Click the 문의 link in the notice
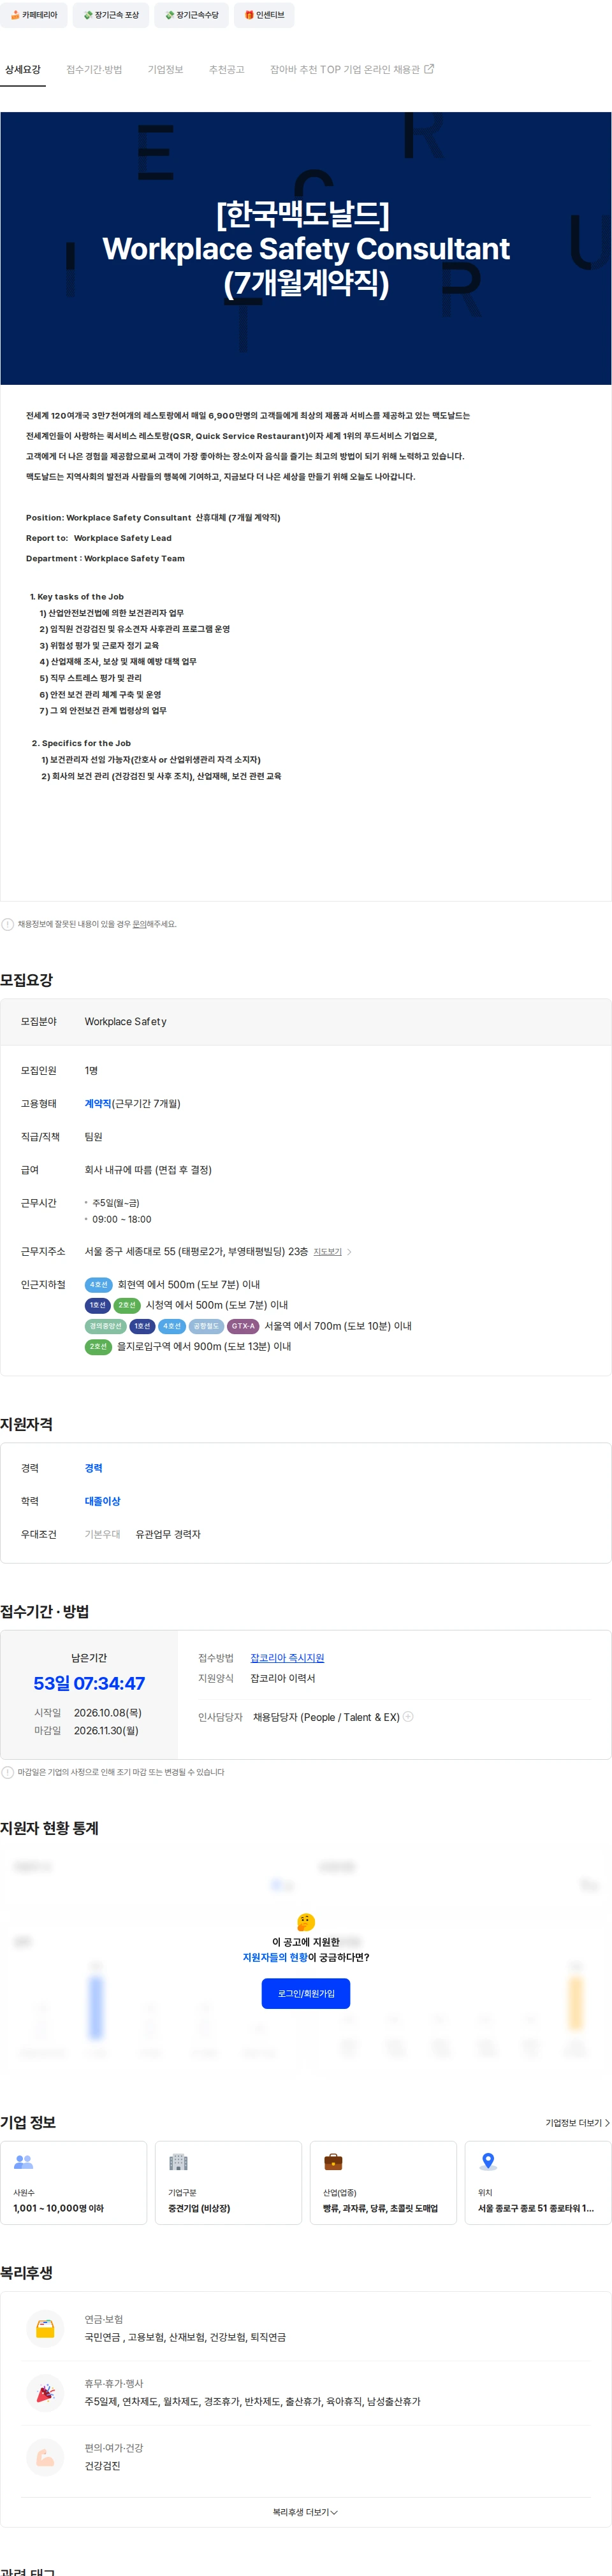The width and height of the screenshot is (612, 2576). pos(140,924)
